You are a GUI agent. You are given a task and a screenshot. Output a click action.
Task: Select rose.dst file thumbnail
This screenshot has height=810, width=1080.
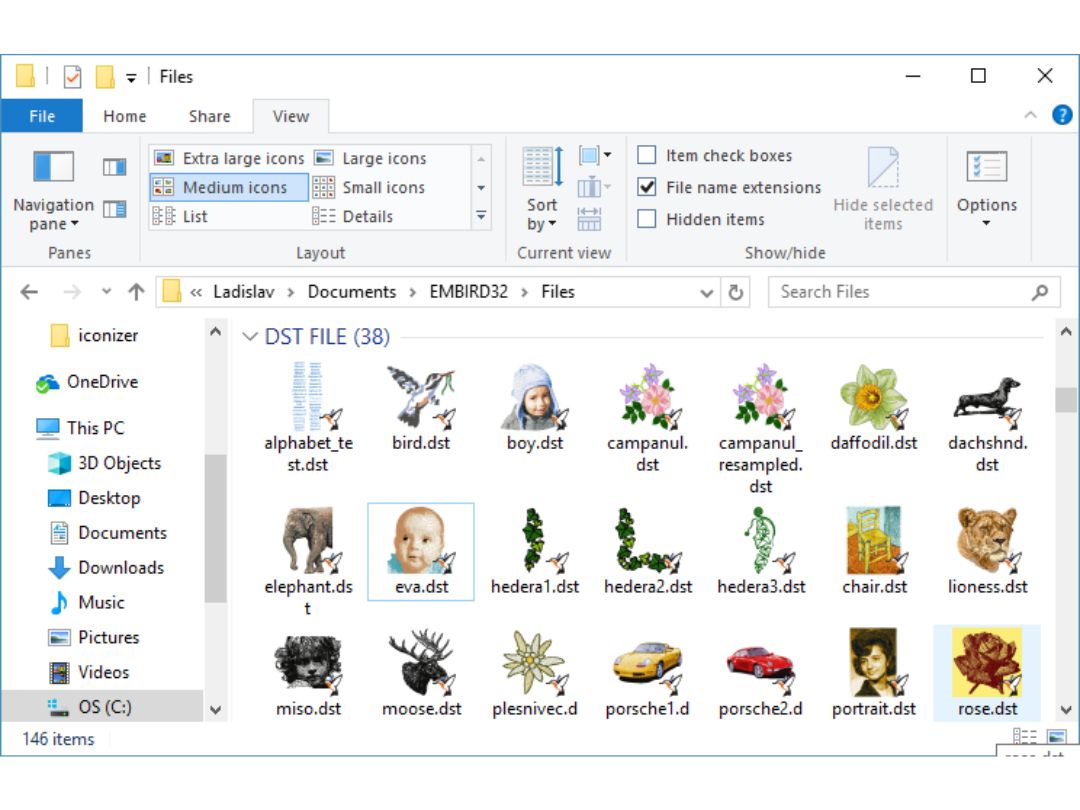coord(987,673)
